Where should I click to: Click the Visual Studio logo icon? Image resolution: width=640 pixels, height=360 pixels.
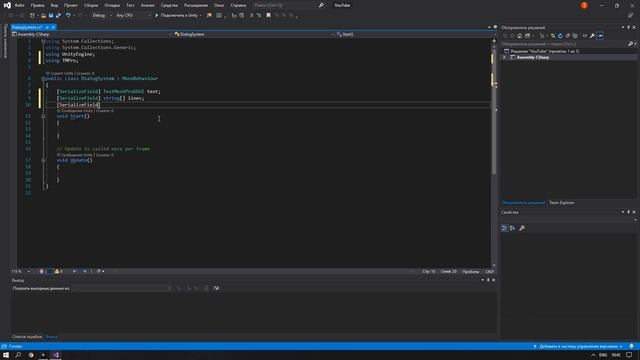(7, 5)
